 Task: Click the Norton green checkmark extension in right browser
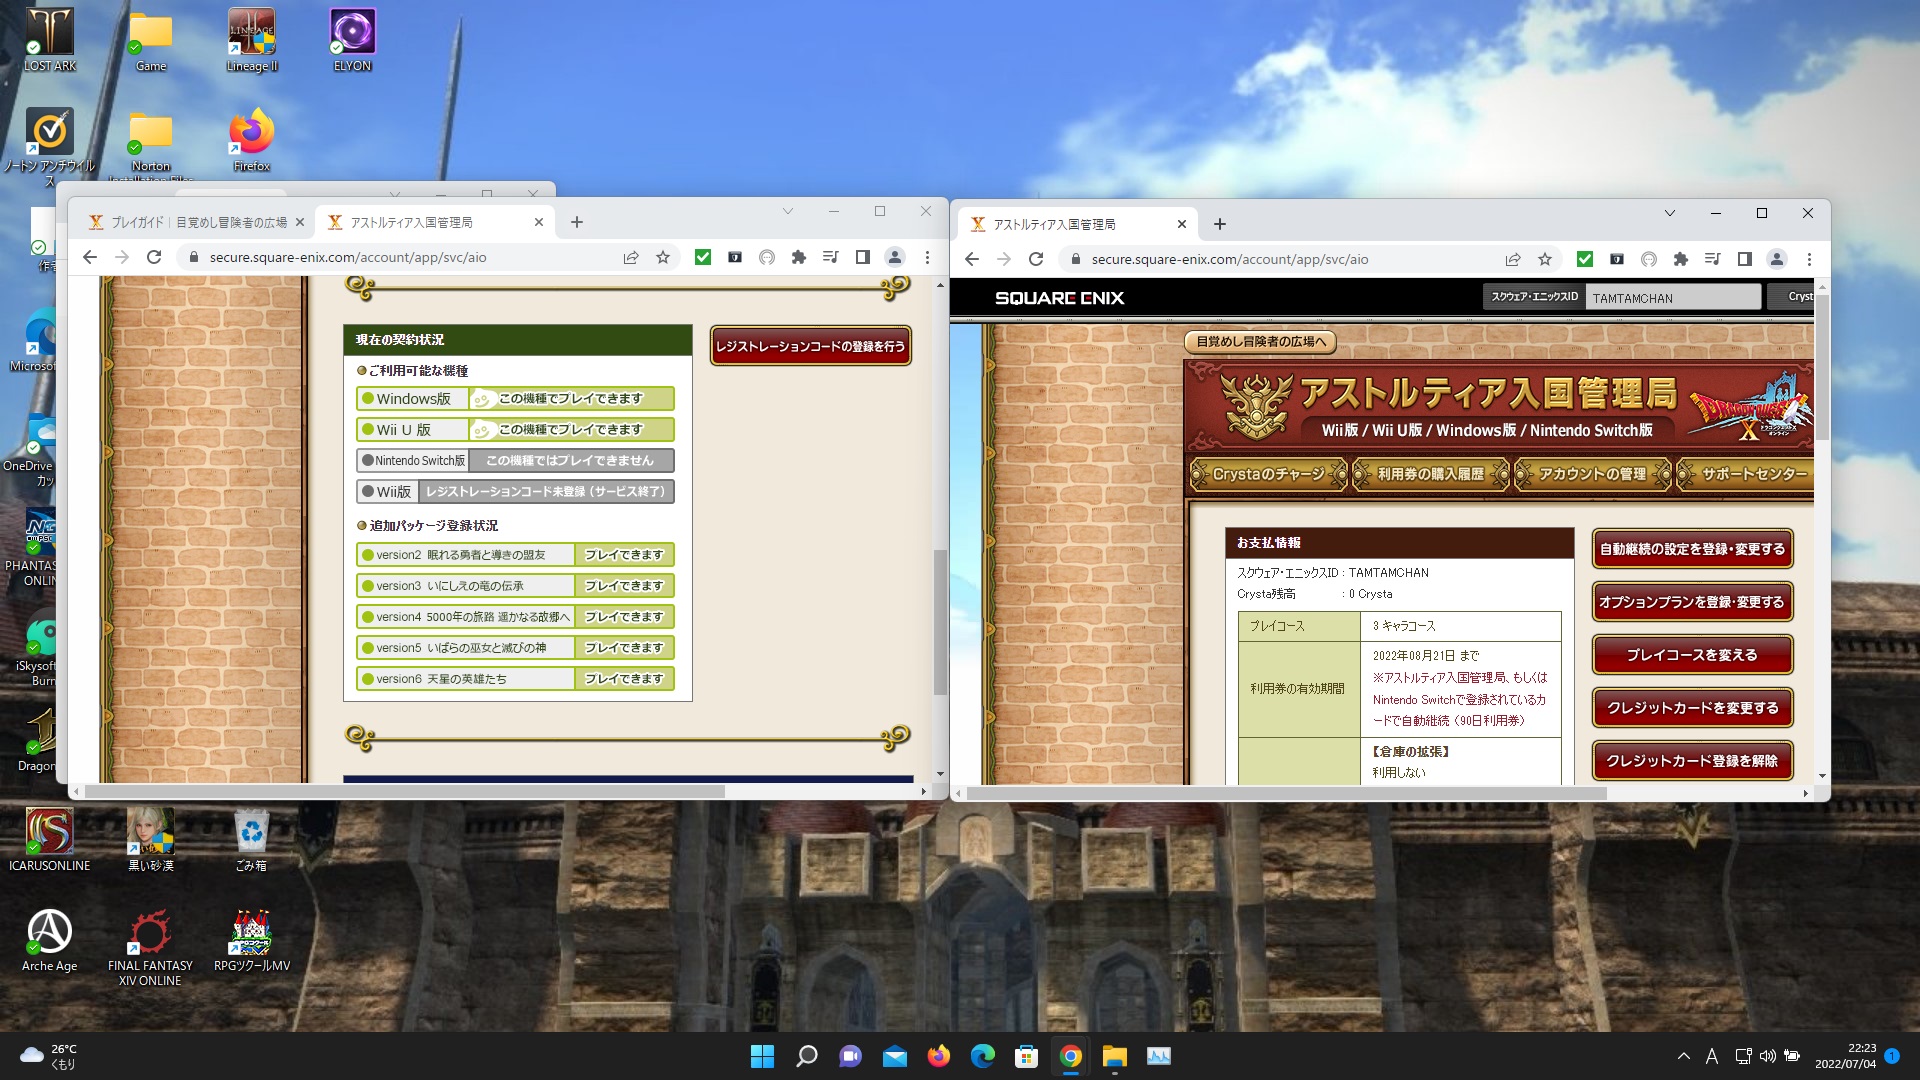(x=1585, y=259)
